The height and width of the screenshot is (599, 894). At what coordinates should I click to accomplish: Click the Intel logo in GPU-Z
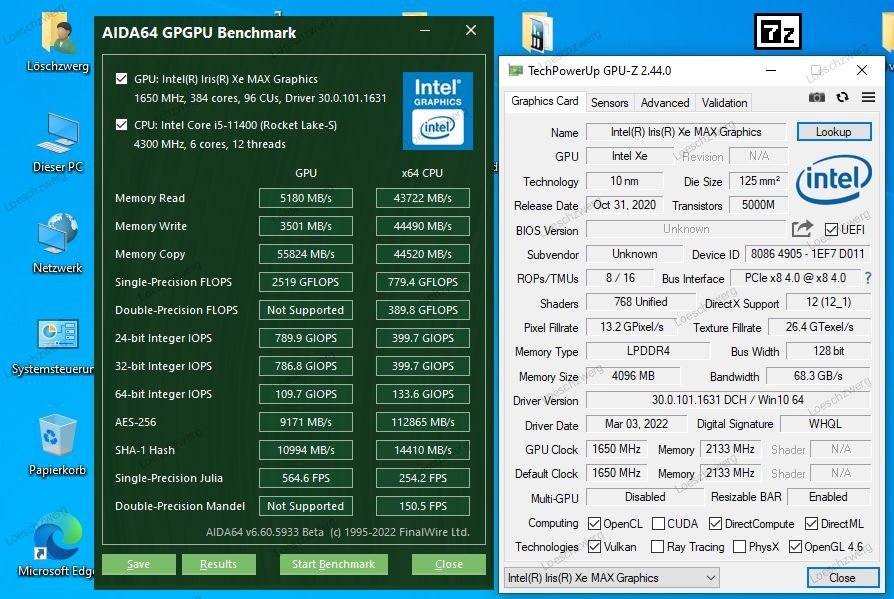(834, 180)
